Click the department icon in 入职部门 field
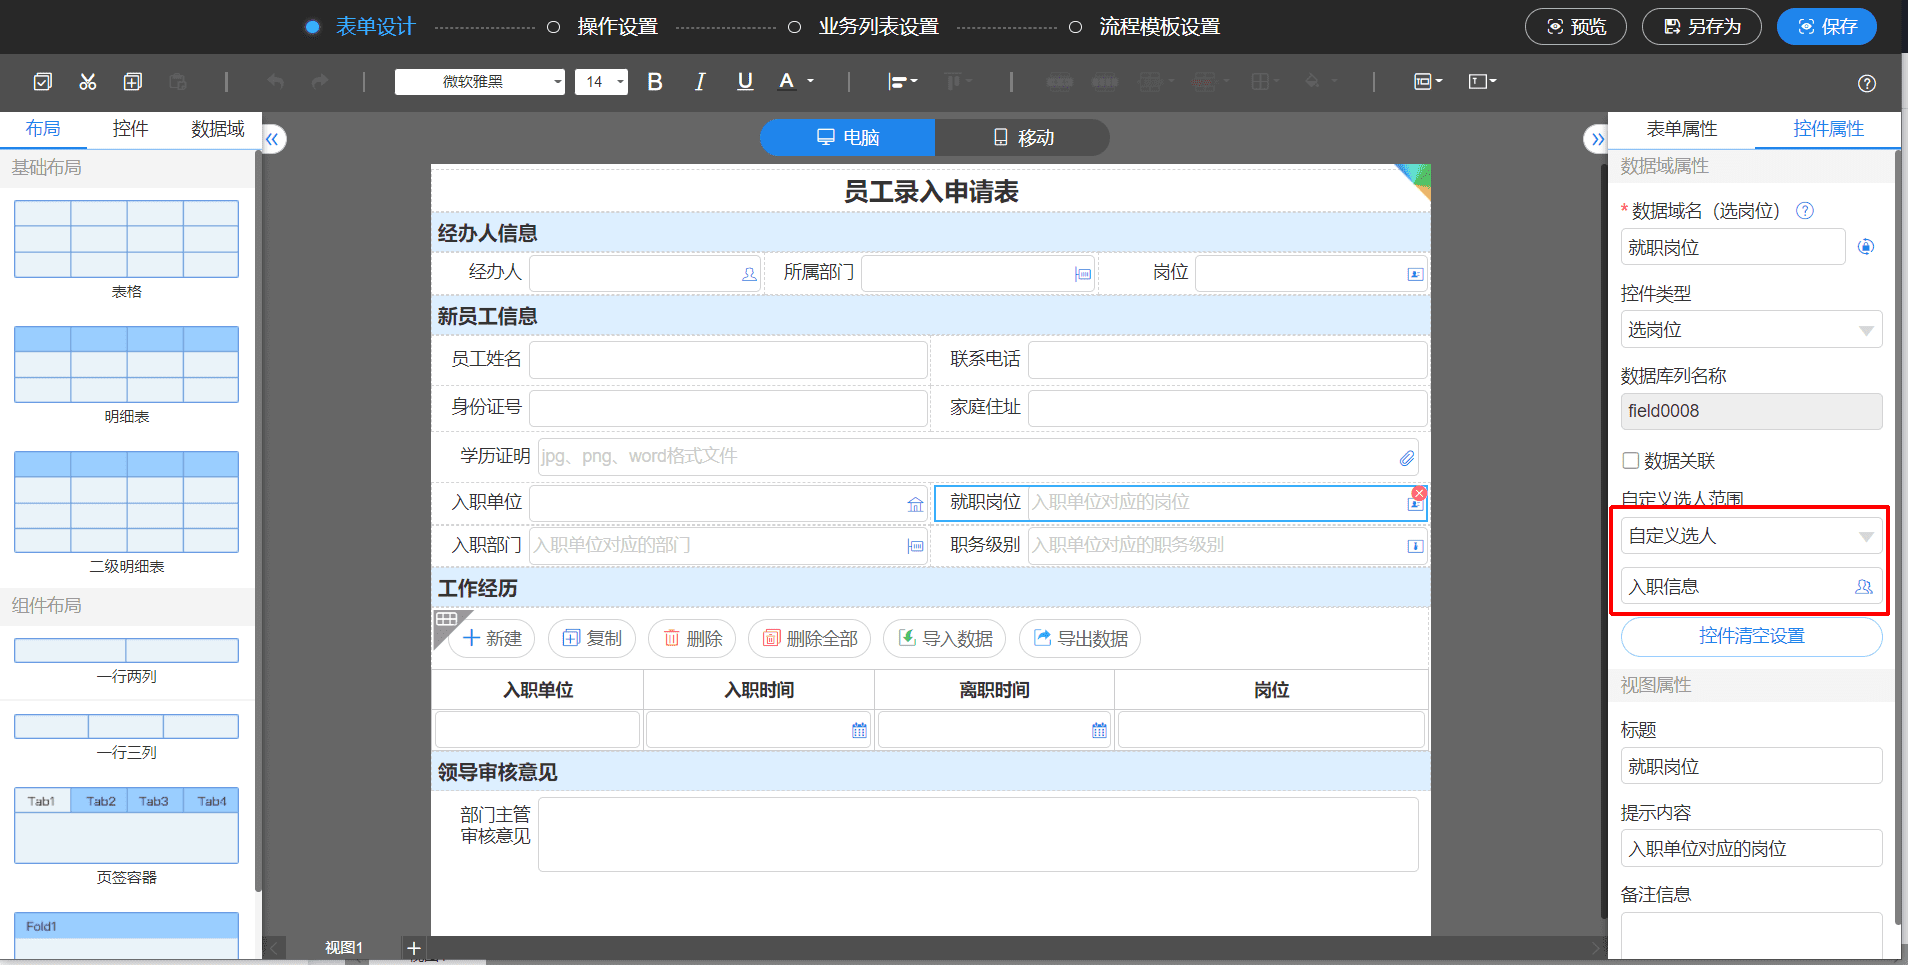The width and height of the screenshot is (1908, 965). (x=915, y=546)
